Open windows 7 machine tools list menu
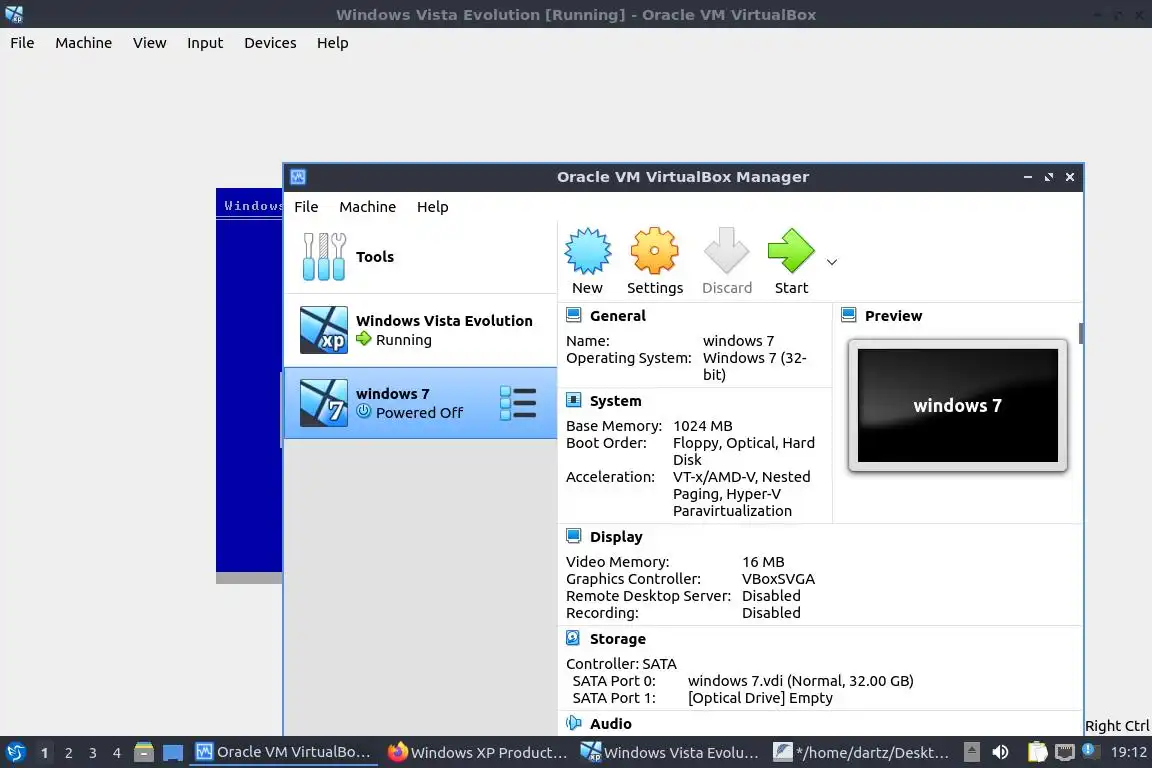 [518, 403]
